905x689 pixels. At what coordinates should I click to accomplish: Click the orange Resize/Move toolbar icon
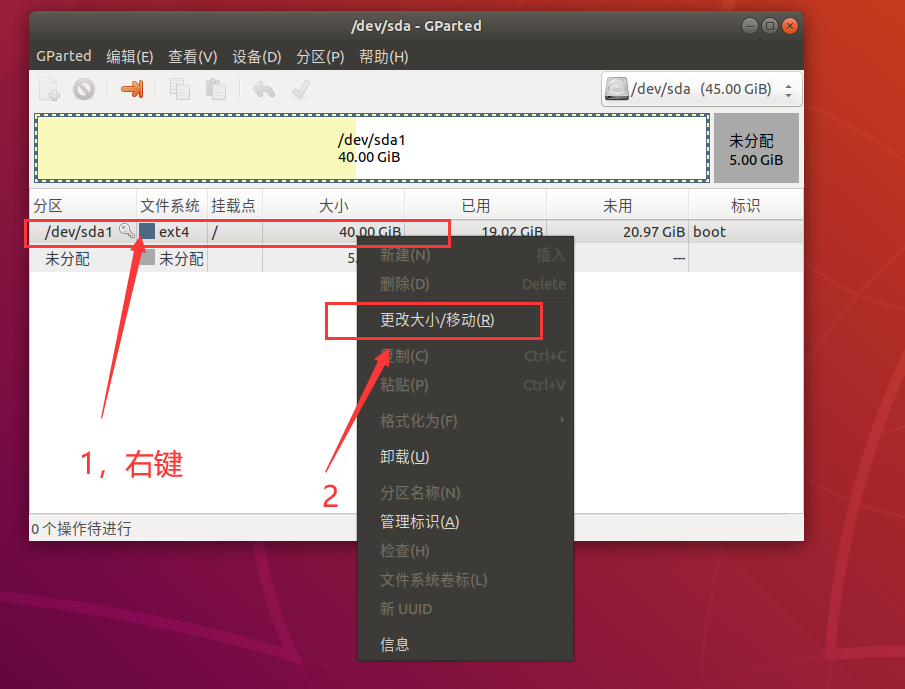point(132,89)
